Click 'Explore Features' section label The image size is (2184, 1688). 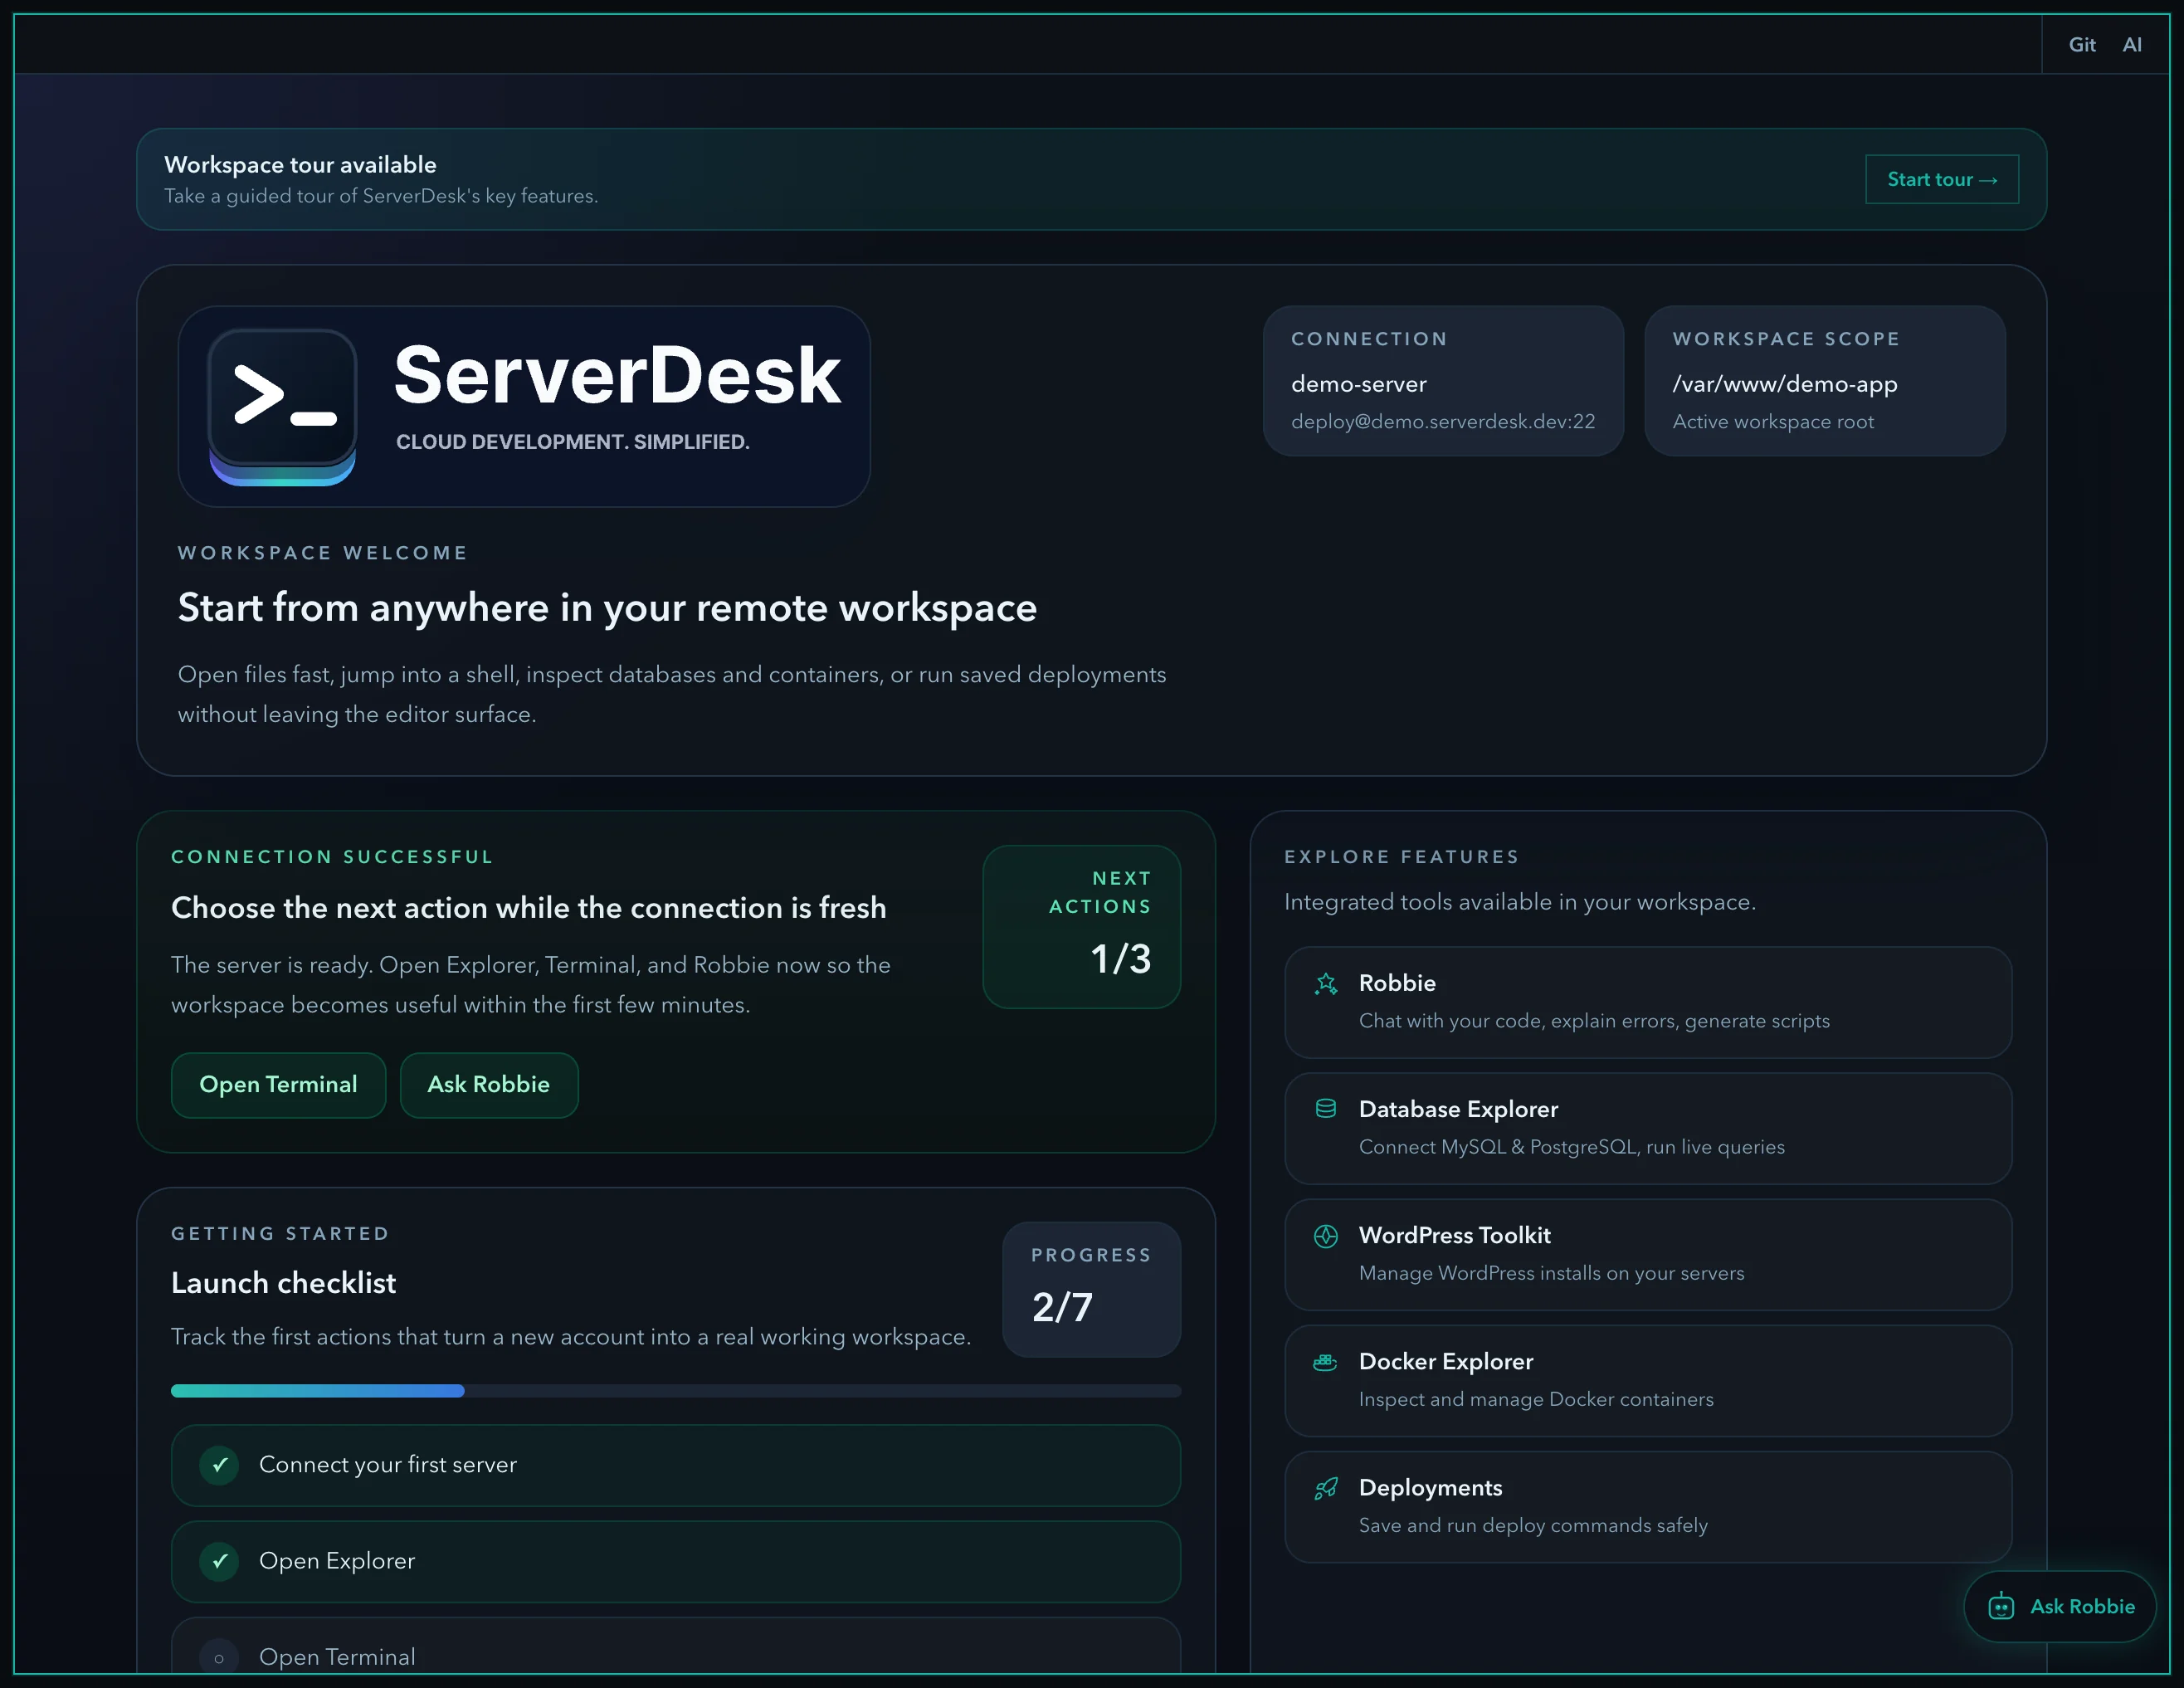pos(1402,857)
